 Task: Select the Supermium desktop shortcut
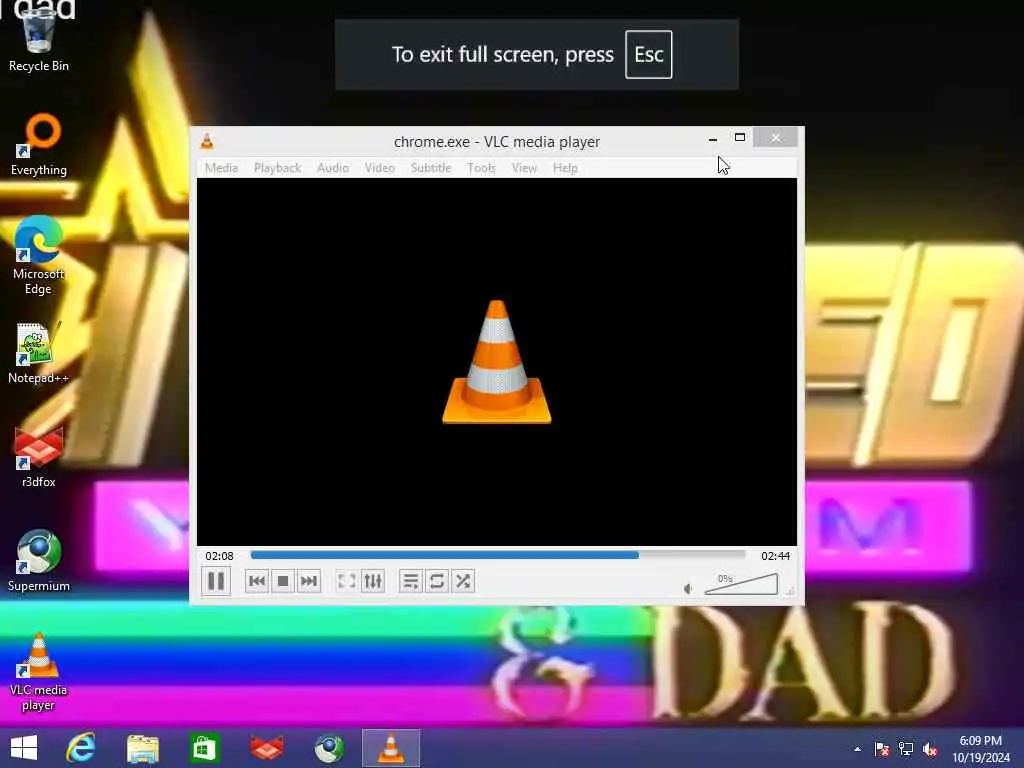[39, 560]
